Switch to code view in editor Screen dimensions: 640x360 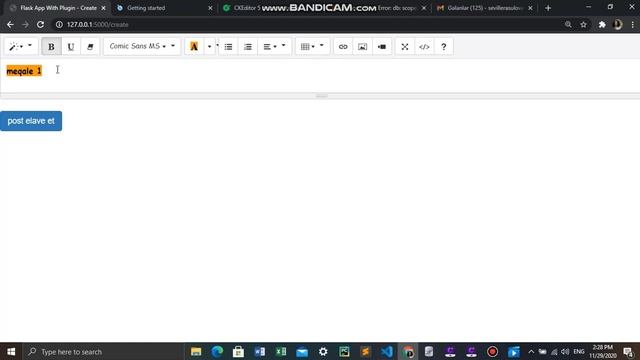[x=424, y=47]
